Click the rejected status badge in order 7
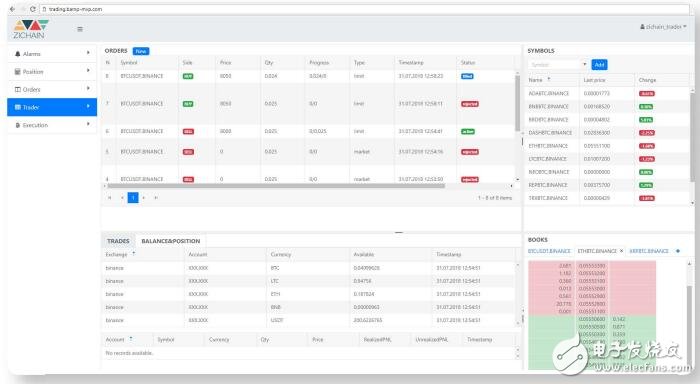Image resolution: width=700 pixels, height=384 pixels. pyautogui.click(x=470, y=104)
